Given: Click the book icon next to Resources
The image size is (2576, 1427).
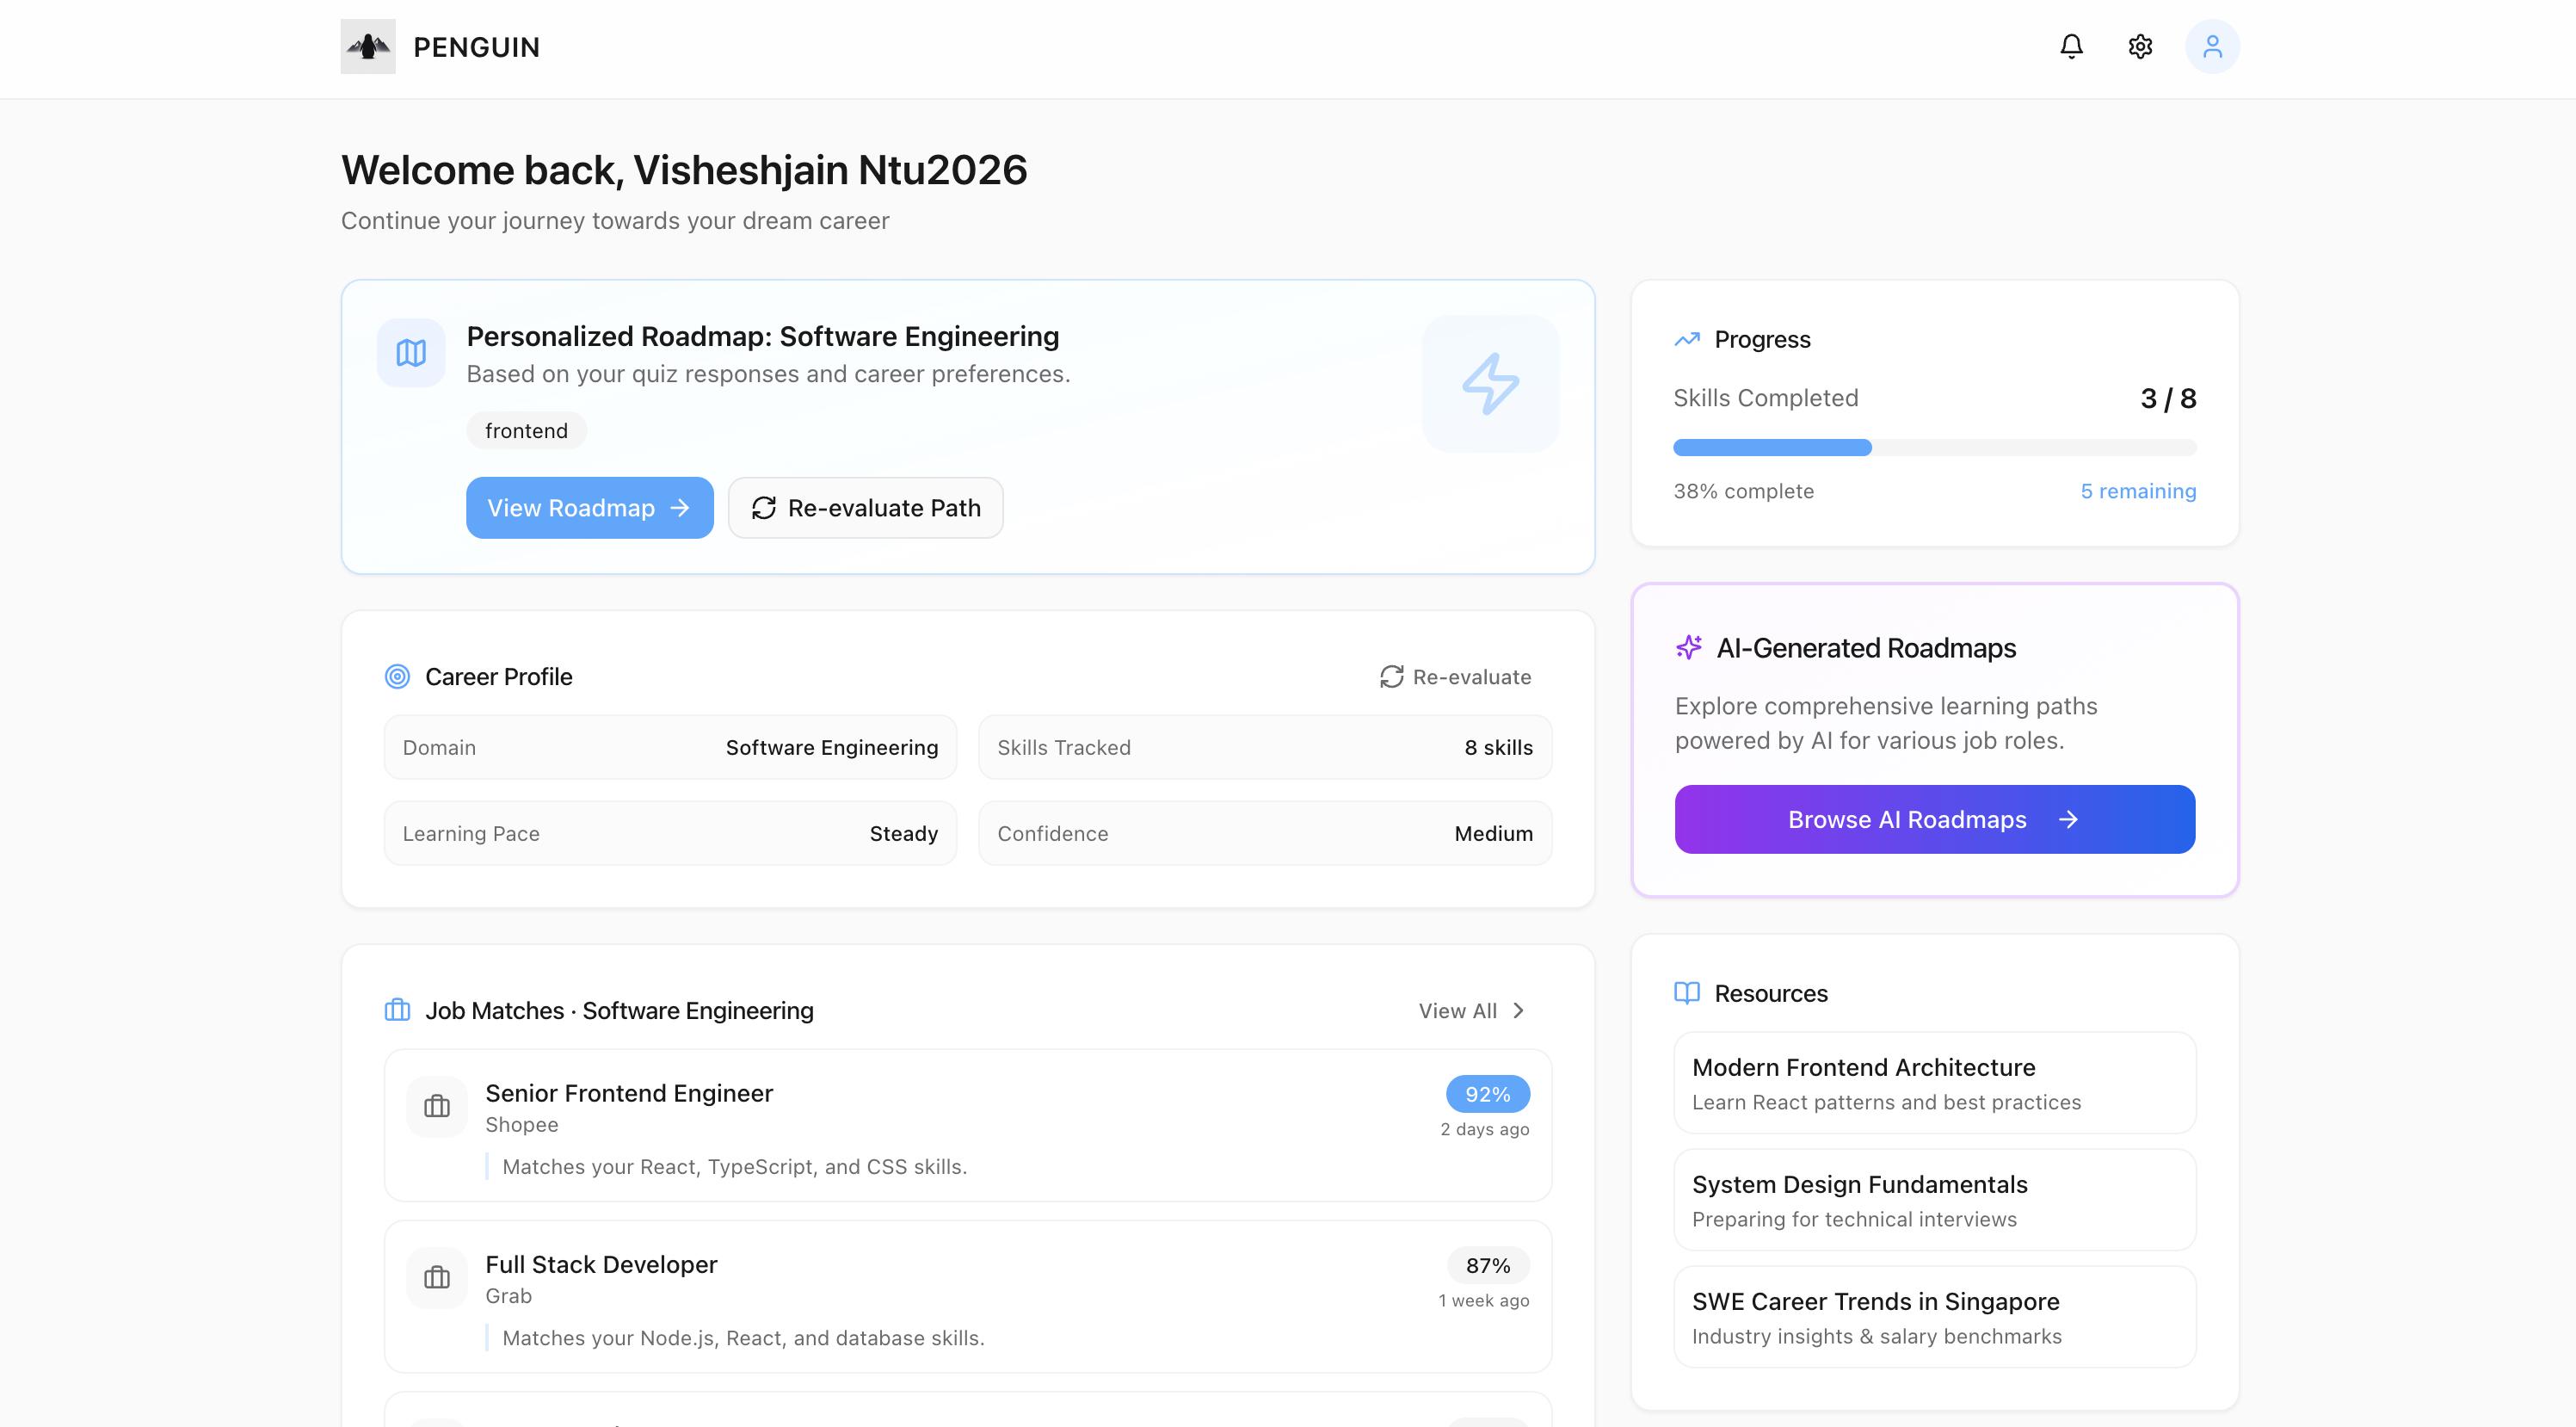Looking at the screenshot, I should coord(1687,993).
